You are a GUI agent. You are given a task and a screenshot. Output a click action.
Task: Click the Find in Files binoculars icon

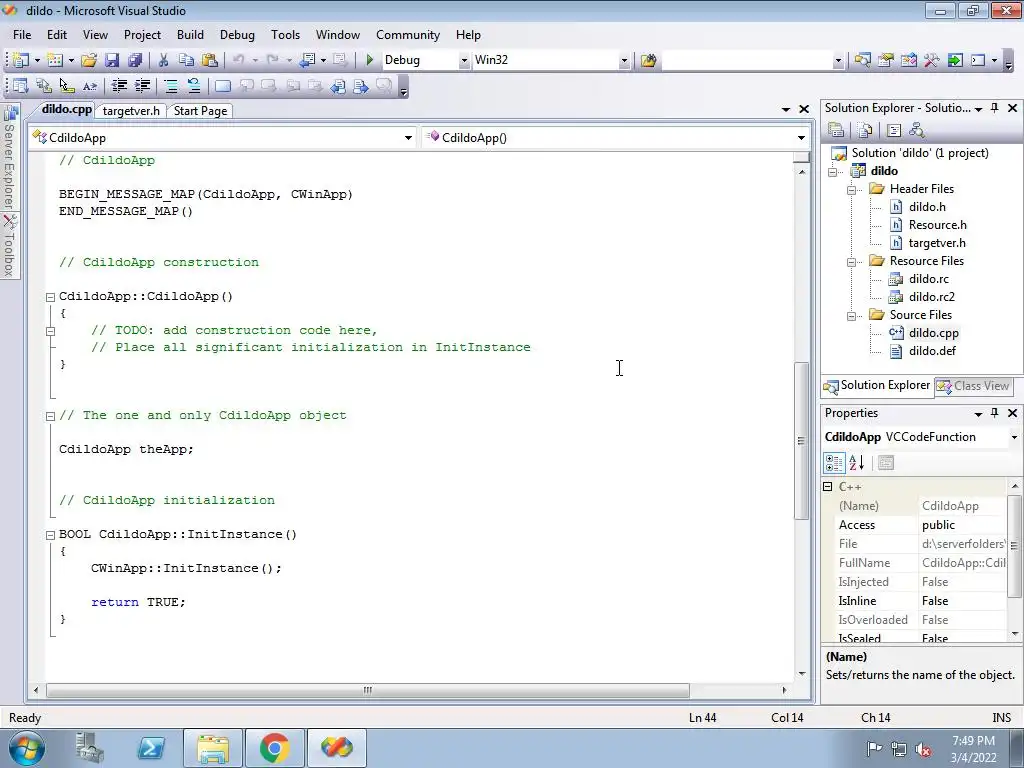point(648,60)
